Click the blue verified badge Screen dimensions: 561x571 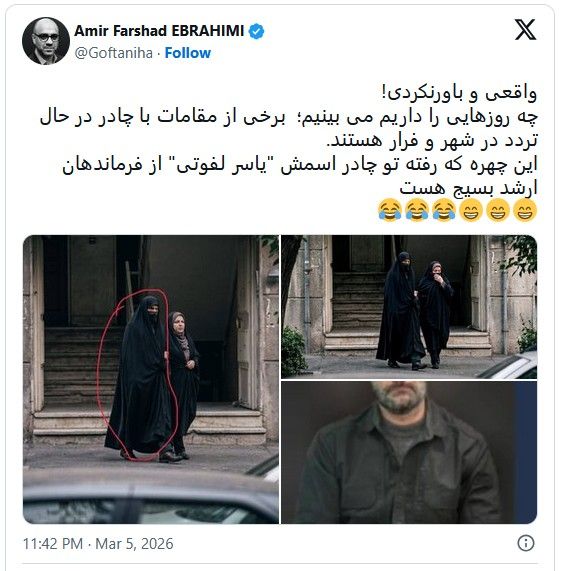coord(257,31)
